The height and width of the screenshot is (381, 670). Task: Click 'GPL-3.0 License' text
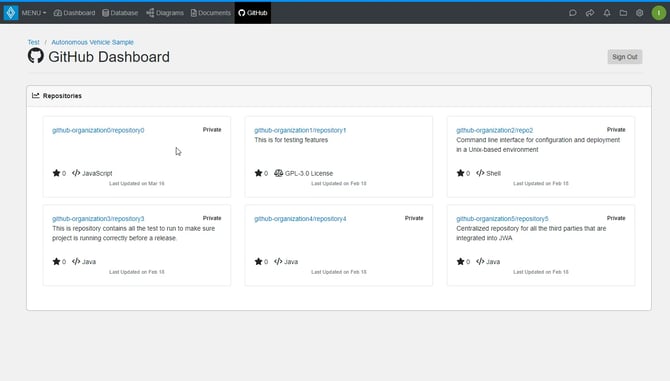309,173
